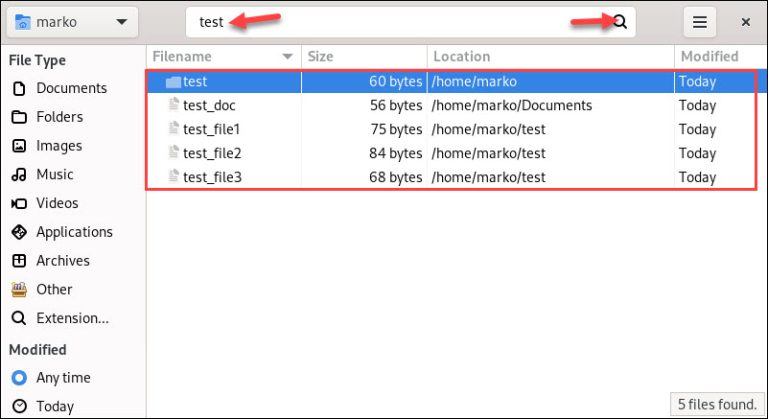Open the marko folder dropdown
This screenshot has height=419, width=768.
click(x=72, y=22)
